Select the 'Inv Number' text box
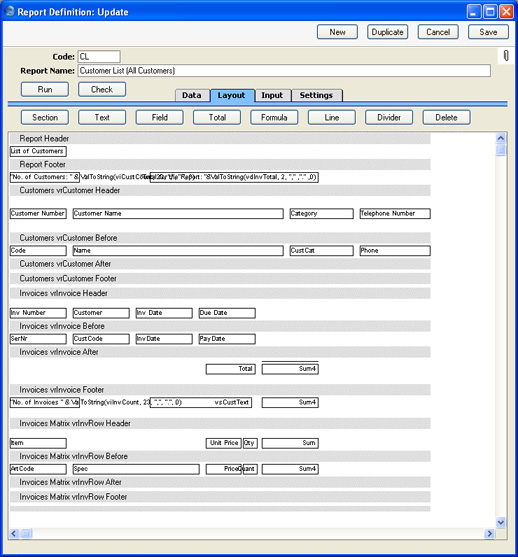The height and width of the screenshot is (557, 518). [x=38, y=313]
